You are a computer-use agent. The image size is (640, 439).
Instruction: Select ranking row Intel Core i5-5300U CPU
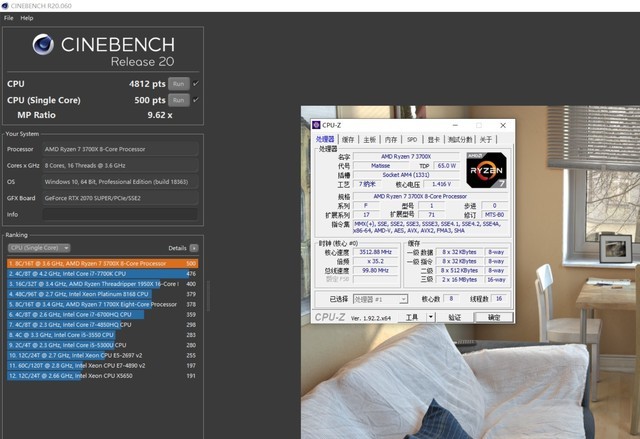102,345
